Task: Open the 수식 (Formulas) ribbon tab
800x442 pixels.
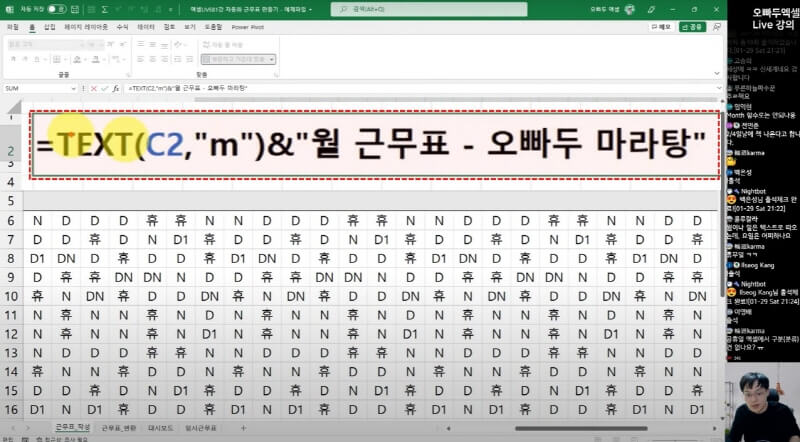Action: point(122,27)
